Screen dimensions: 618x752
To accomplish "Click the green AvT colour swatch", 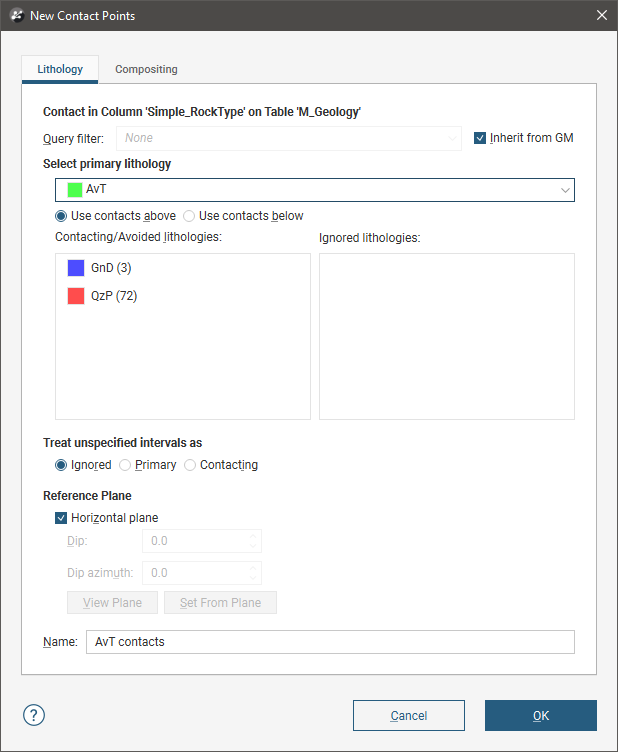I will click(x=75, y=189).
